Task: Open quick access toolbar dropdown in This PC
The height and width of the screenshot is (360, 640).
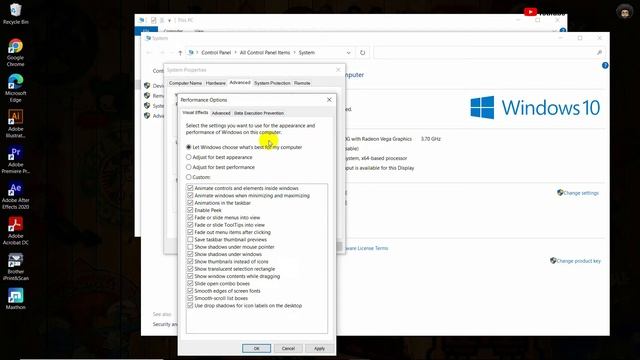Action: coord(169,20)
